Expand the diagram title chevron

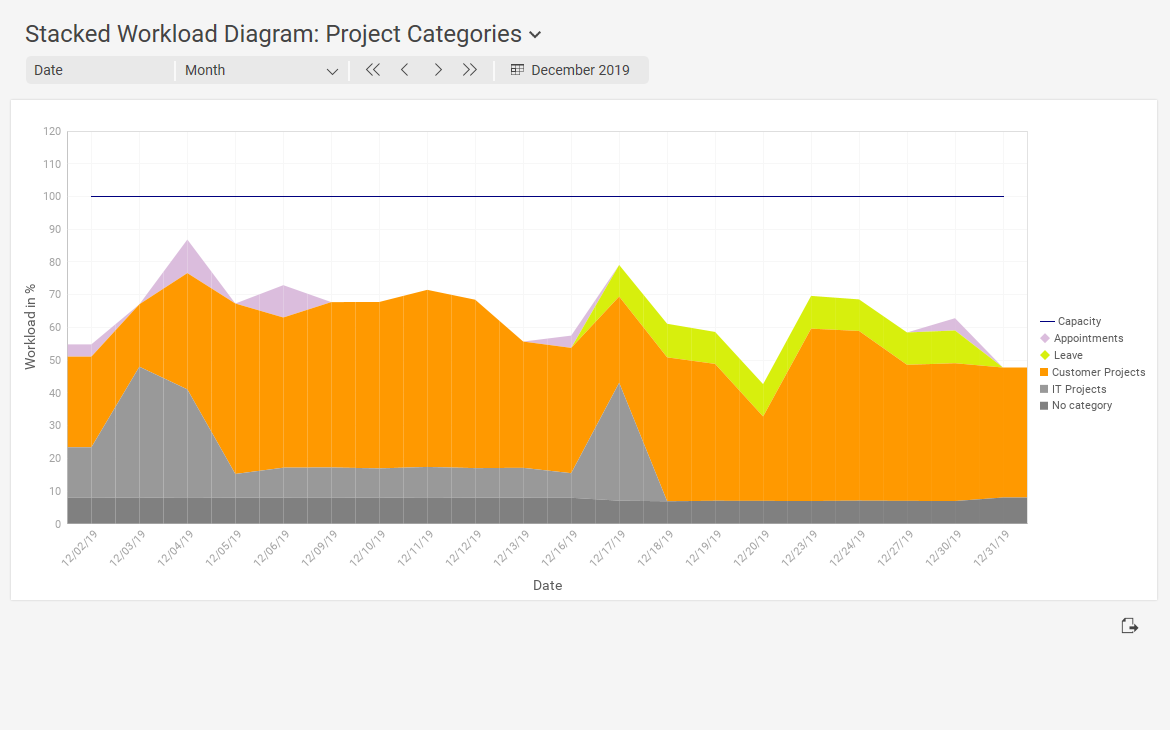535,35
